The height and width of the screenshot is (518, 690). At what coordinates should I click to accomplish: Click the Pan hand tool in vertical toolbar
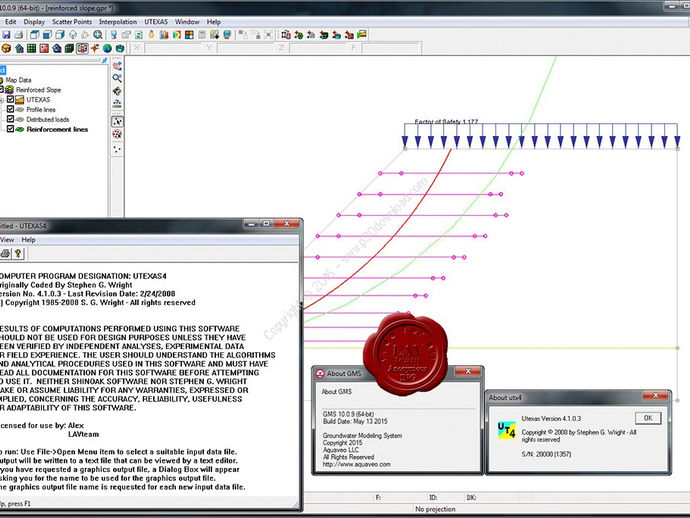(117, 66)
